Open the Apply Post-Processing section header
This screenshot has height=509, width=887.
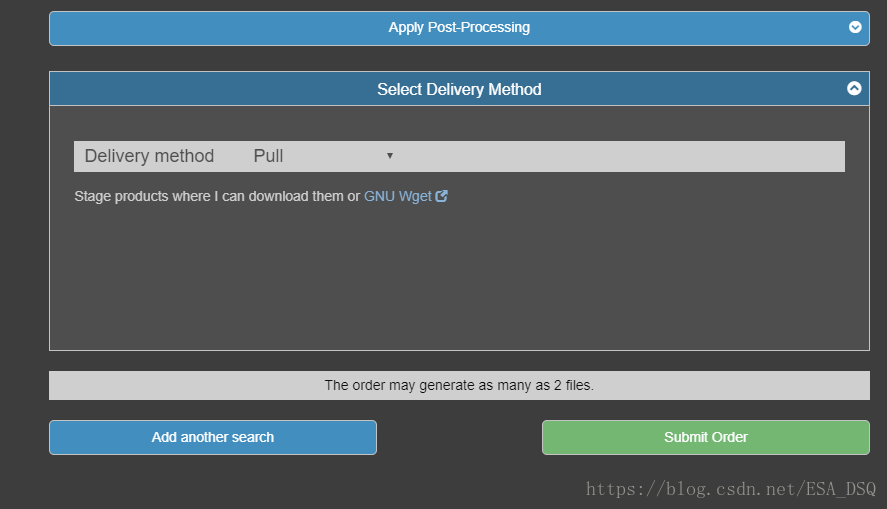pos(459,28)
